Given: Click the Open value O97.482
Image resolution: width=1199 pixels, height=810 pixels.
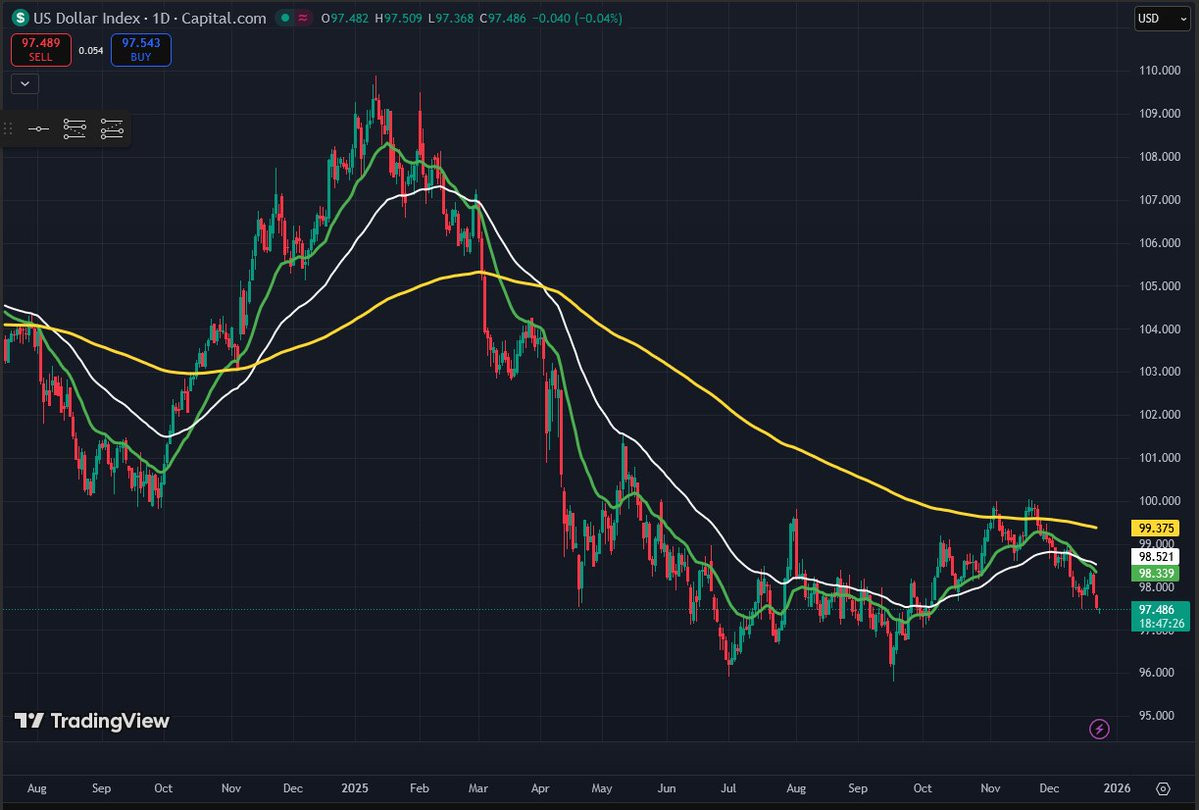Looking at the screenshot, I should click(345, 18).
